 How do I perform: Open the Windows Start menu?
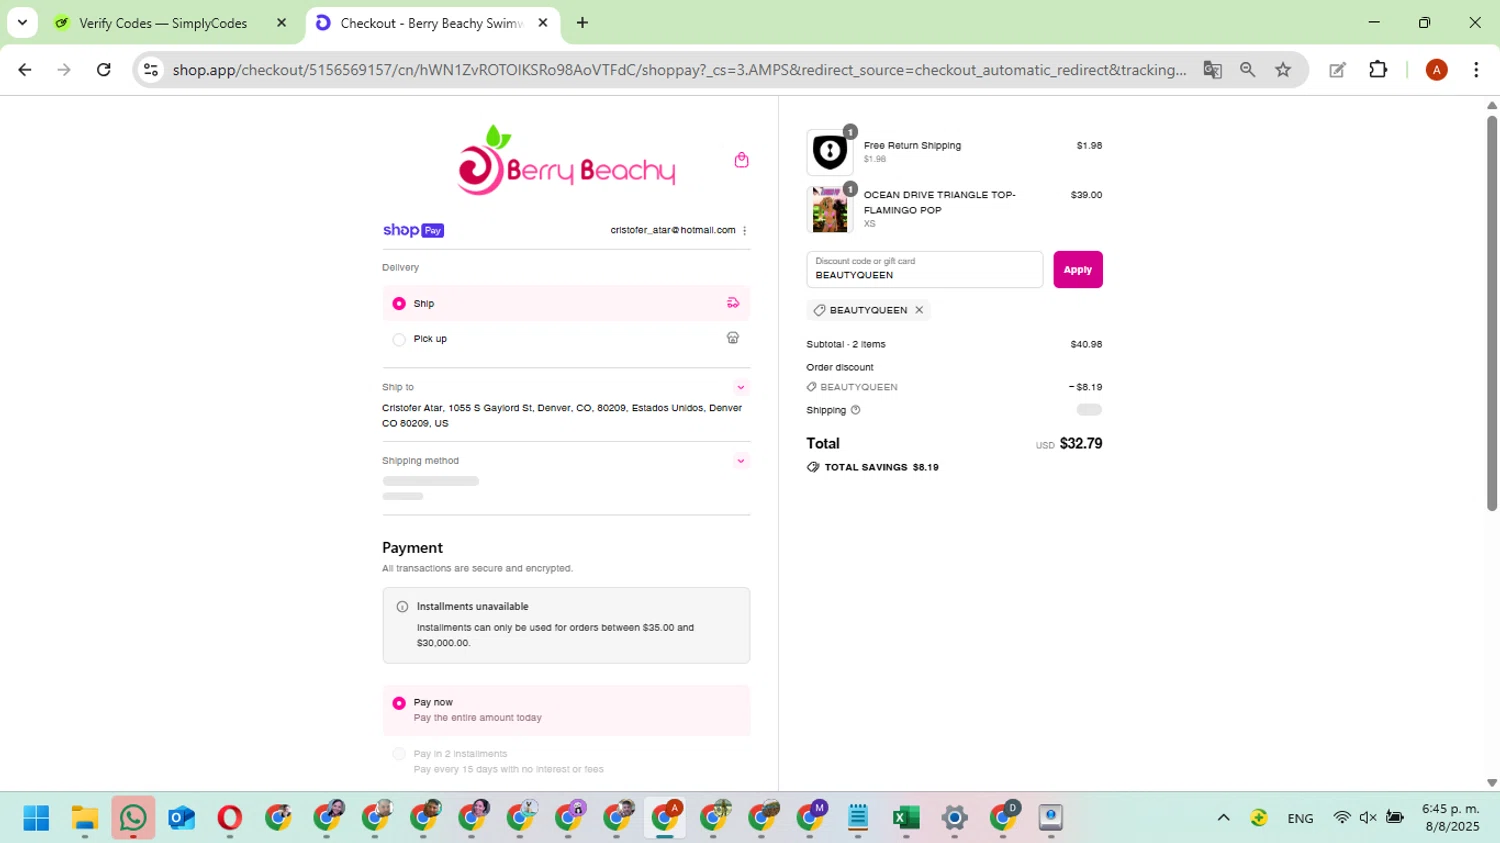coord(36,818)
